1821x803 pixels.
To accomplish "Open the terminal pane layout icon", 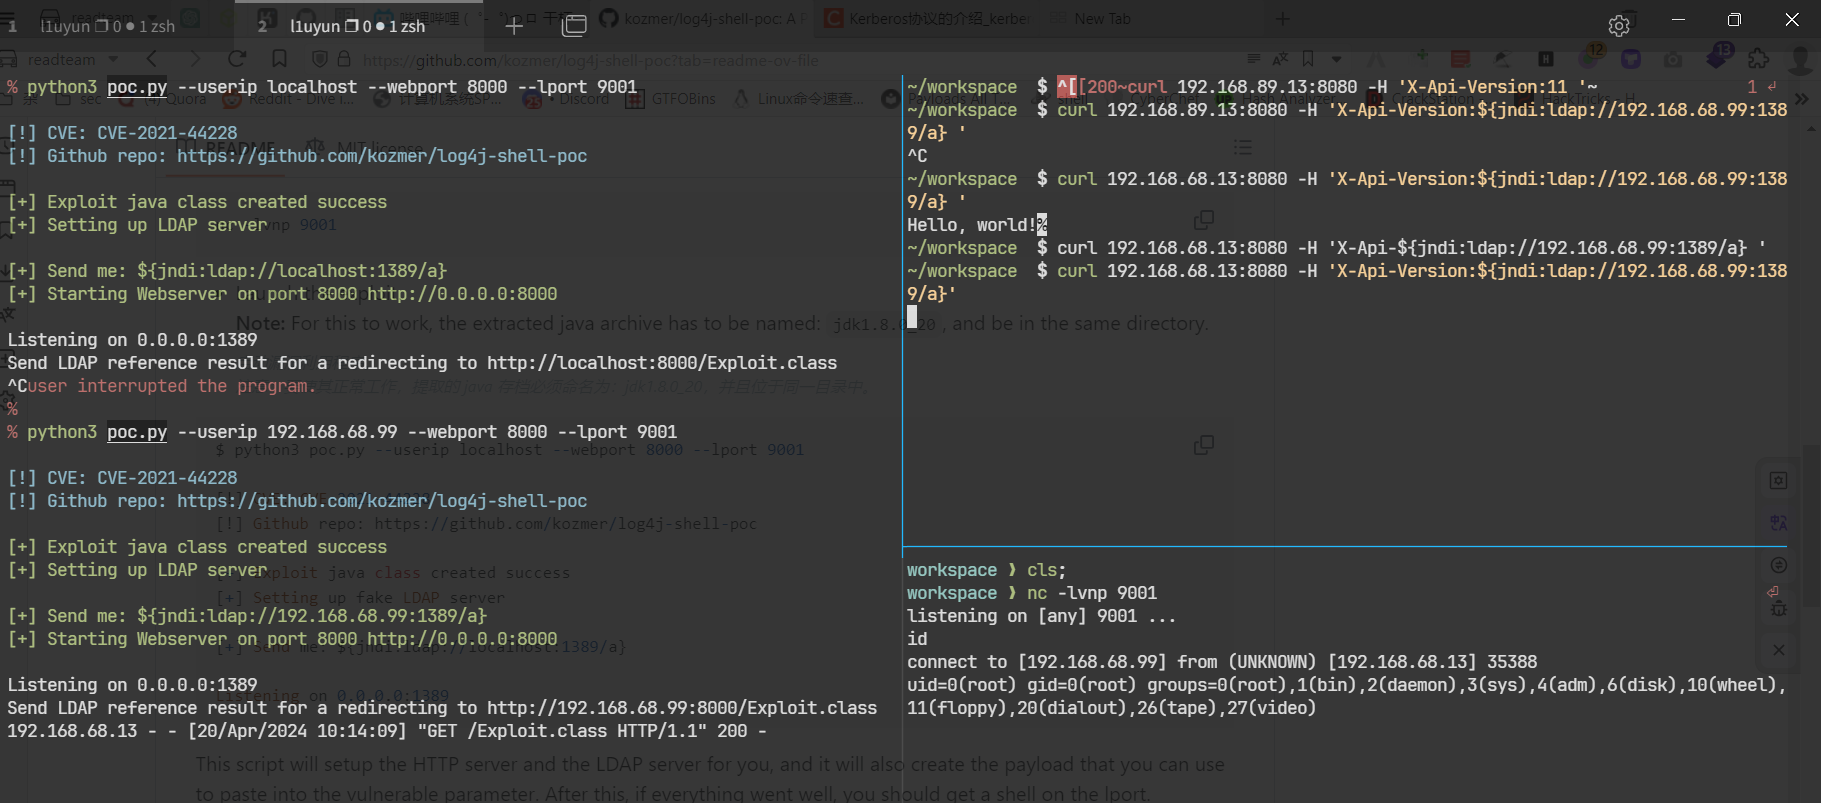I will [x=574, y=26].
